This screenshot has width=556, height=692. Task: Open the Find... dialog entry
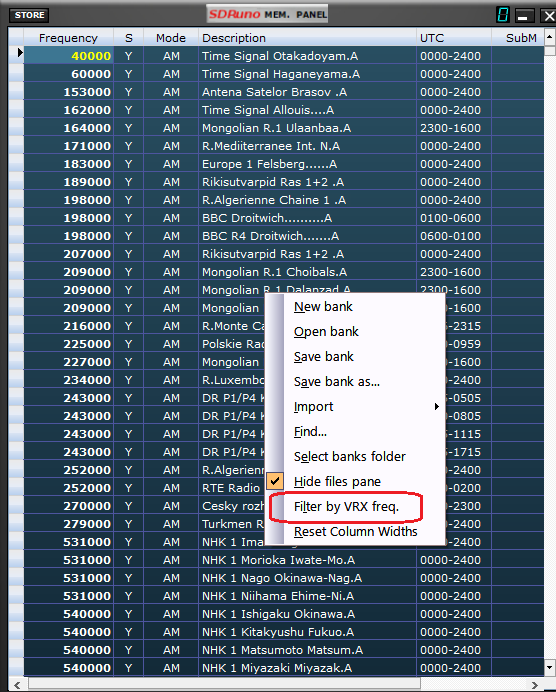click(310, 432)
